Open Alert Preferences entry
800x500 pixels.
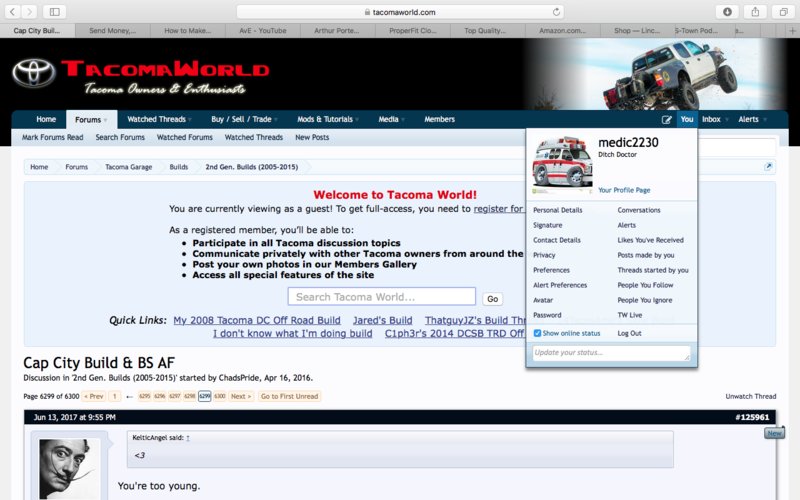pyautogui.click(x=560, y=285)
